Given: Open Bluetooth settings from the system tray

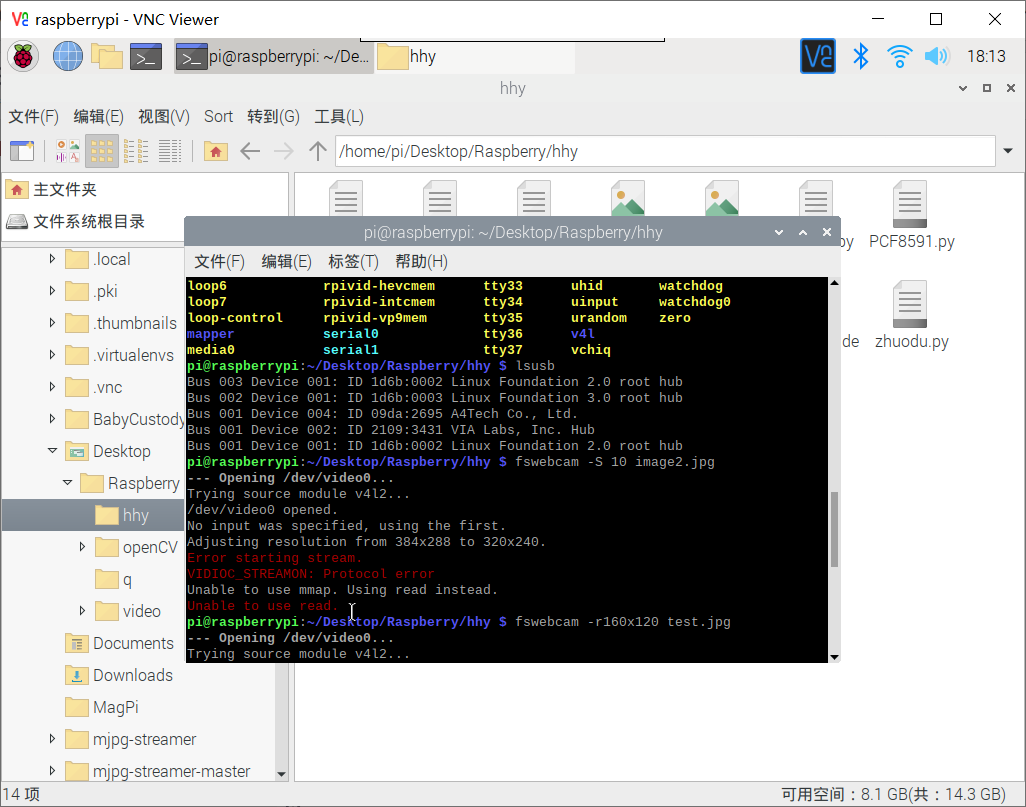Looking at the screenshot, I should tap(860, 57).
